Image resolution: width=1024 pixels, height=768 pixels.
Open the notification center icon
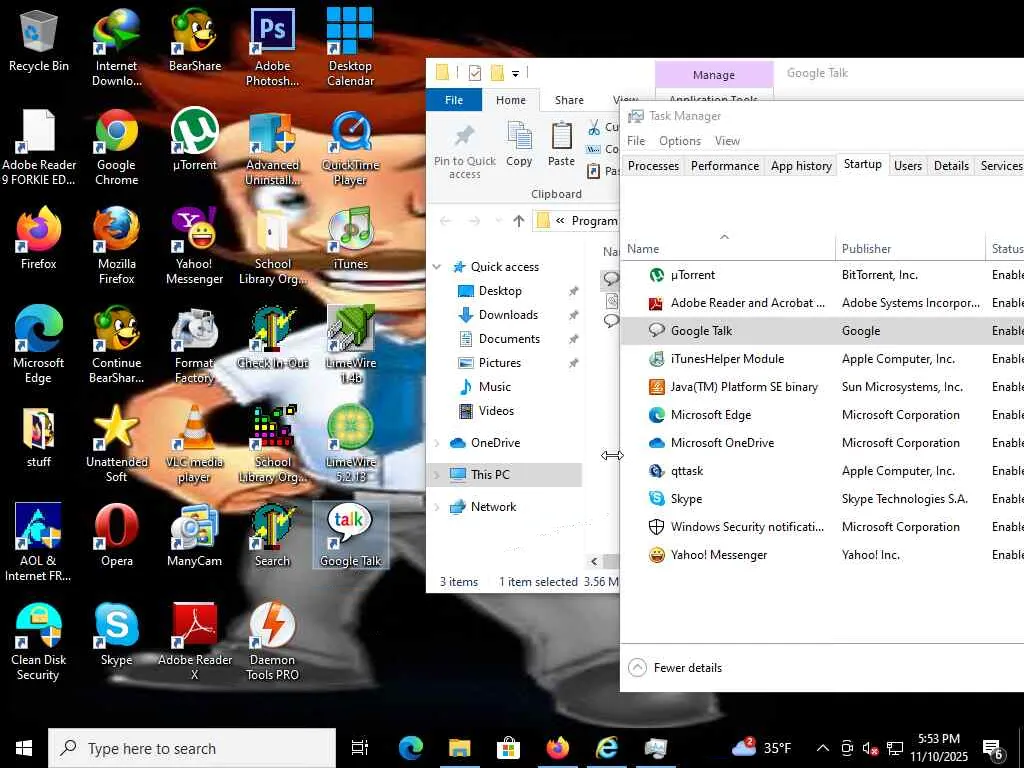[993, 748]
